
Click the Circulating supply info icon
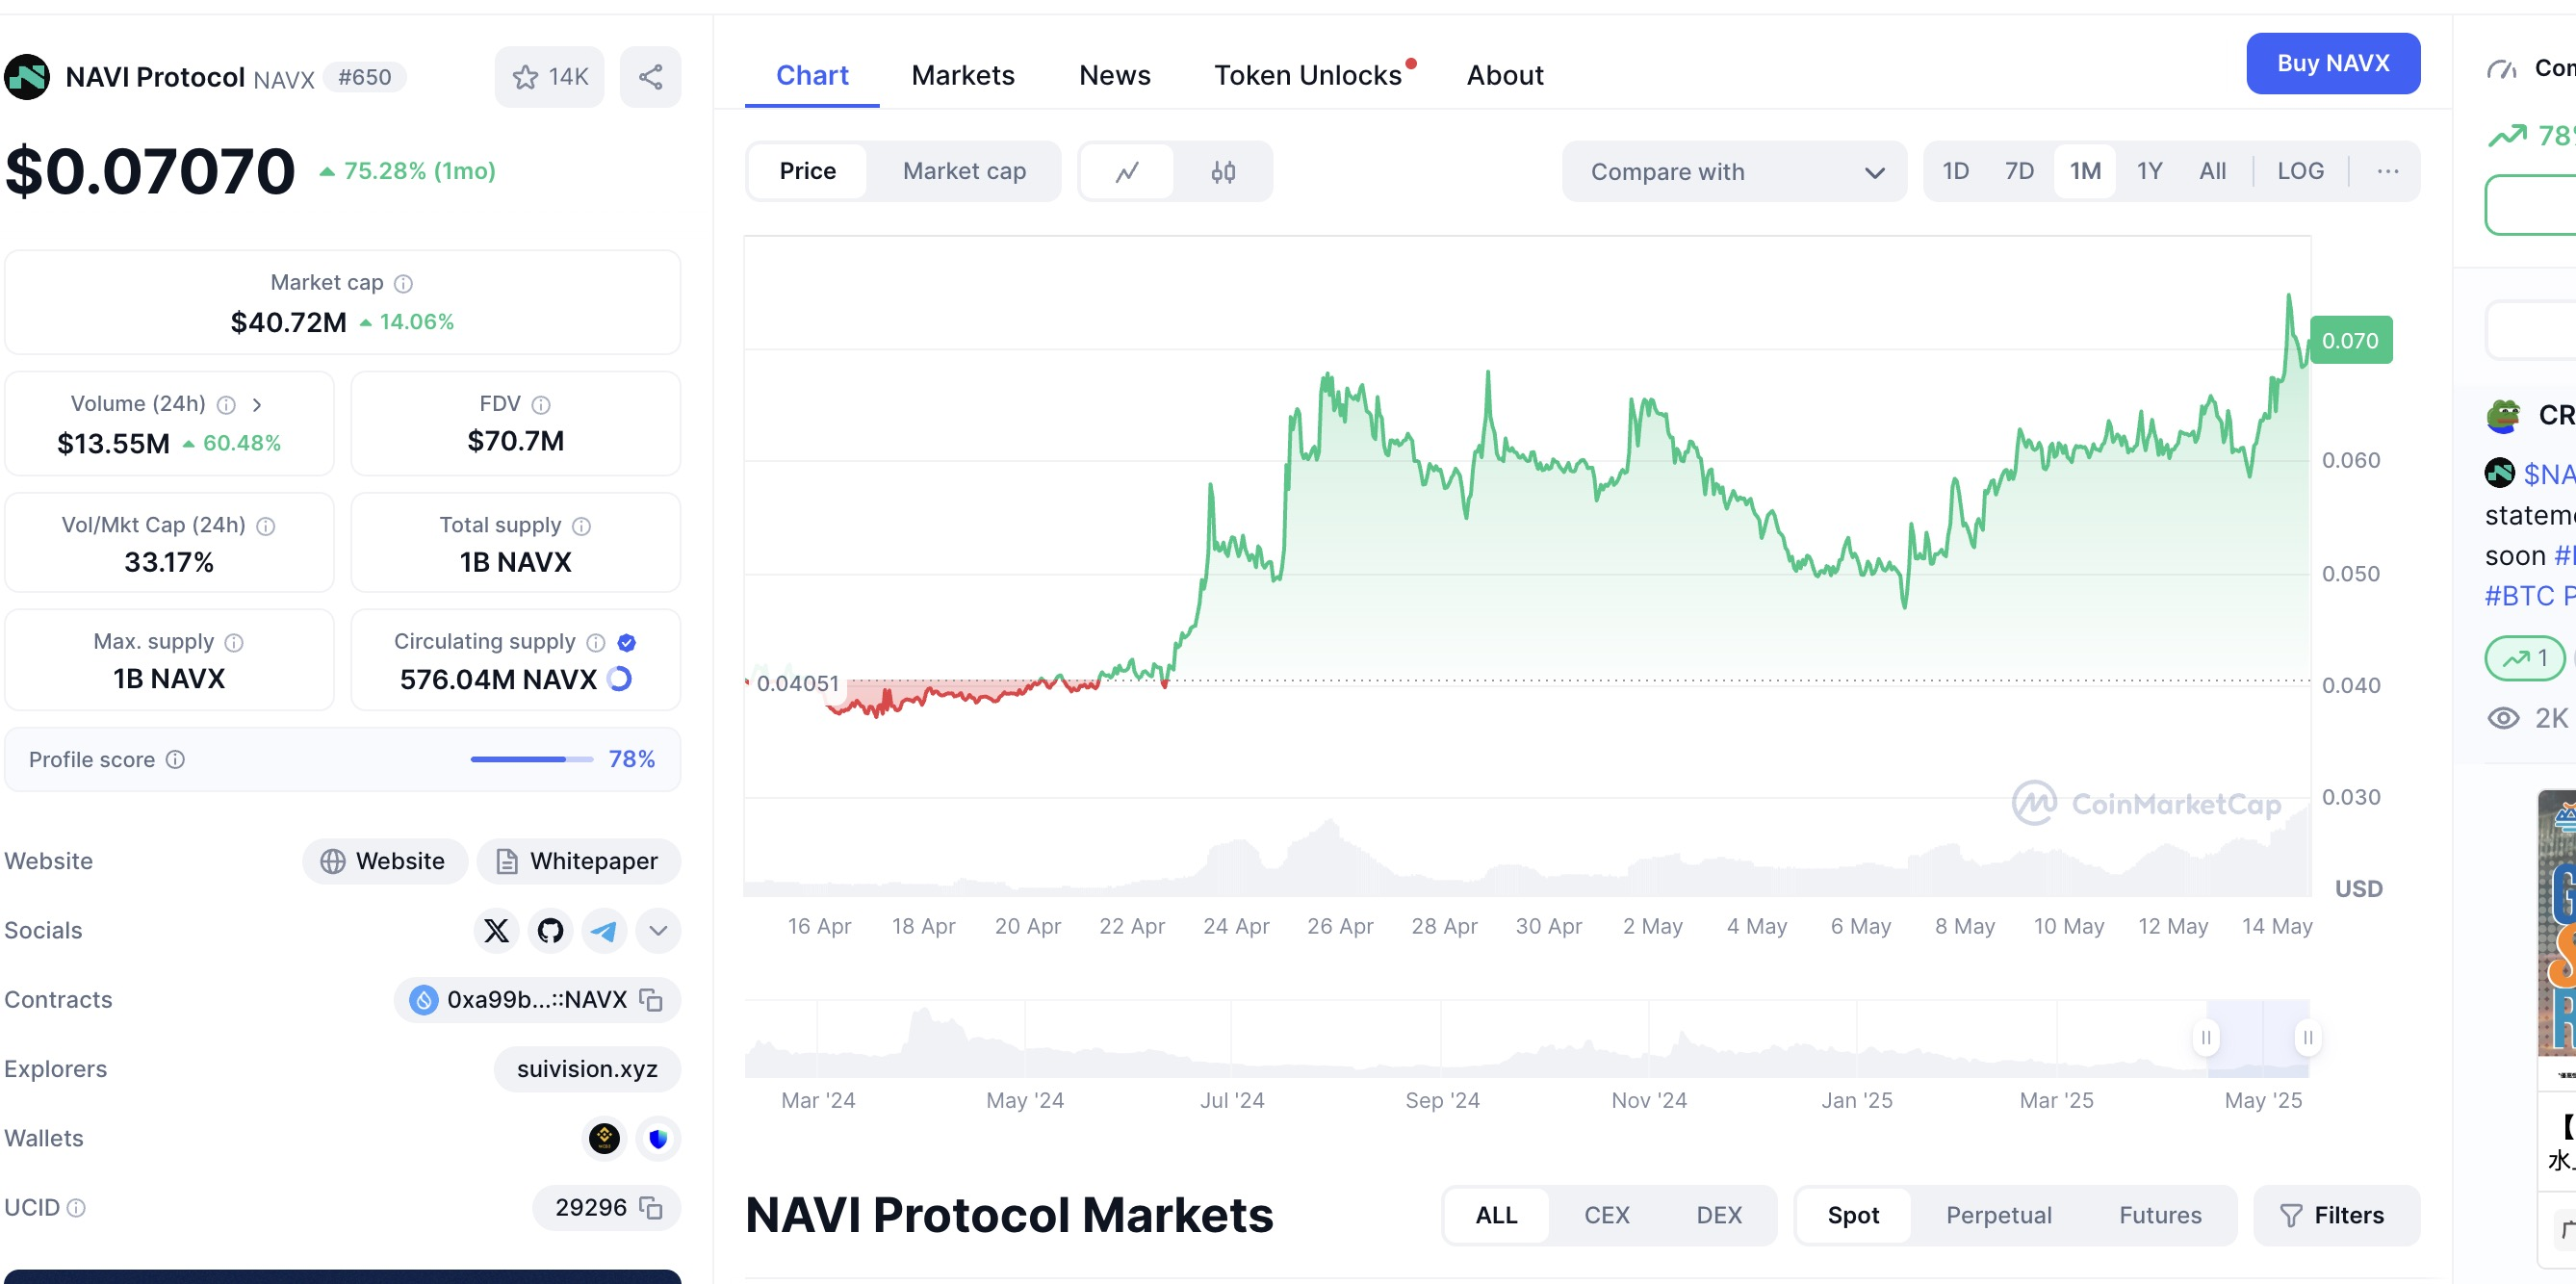[x=596, y=642]
